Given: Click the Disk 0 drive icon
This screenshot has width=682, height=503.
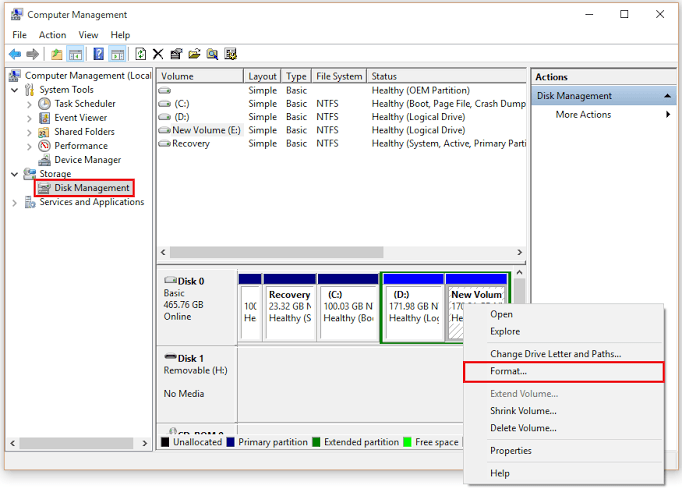Looking at the screenshot, I should pyautogui.click(x=170, y=280).
